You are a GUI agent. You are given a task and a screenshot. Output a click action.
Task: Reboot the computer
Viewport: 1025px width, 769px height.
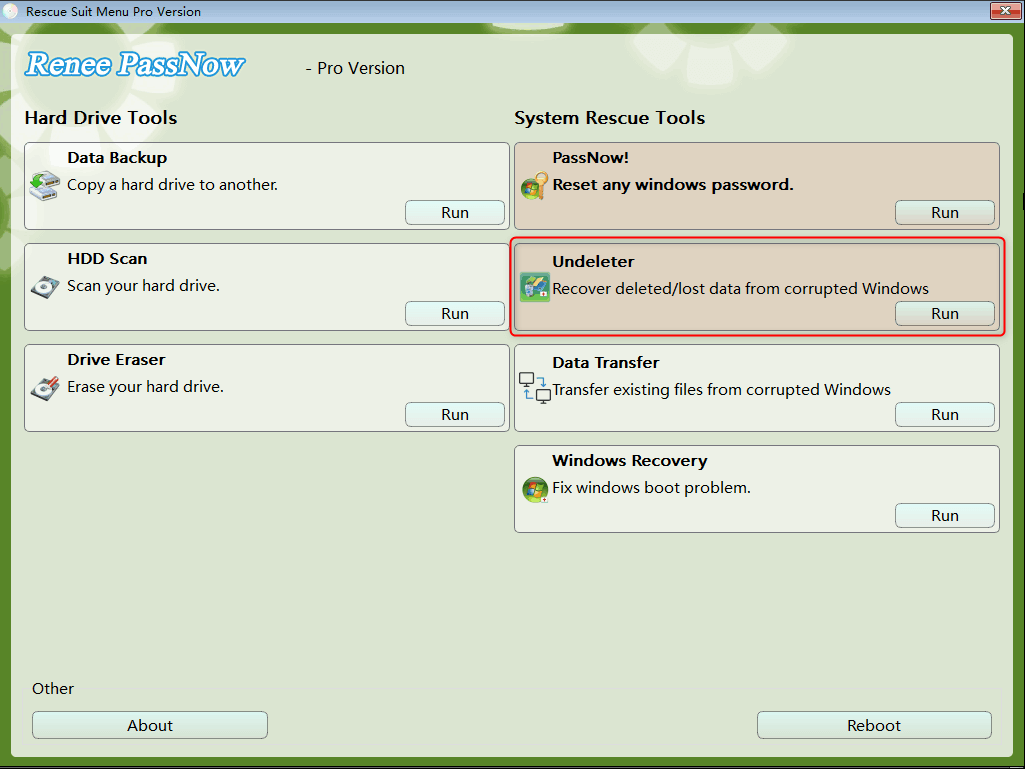point(874,725)
